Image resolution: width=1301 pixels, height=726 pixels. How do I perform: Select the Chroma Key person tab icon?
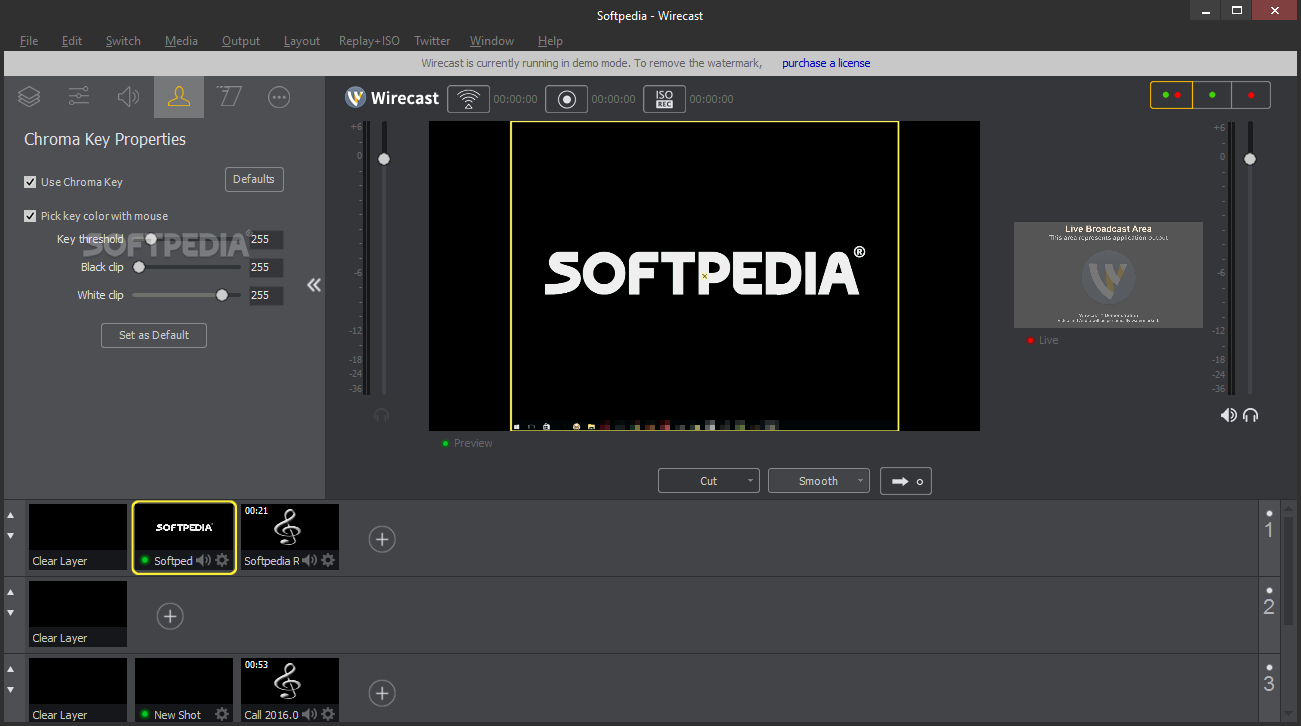coord(179,97)
